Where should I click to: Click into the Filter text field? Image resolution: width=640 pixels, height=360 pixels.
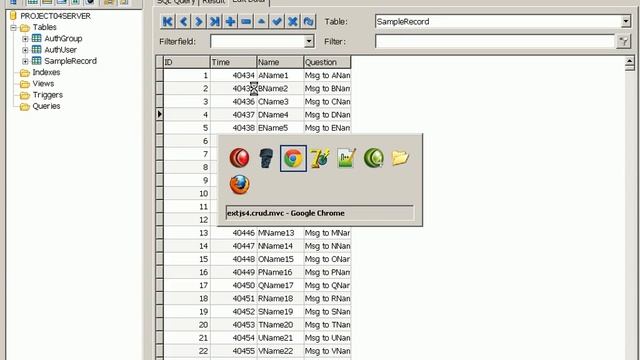click(495, 41)
